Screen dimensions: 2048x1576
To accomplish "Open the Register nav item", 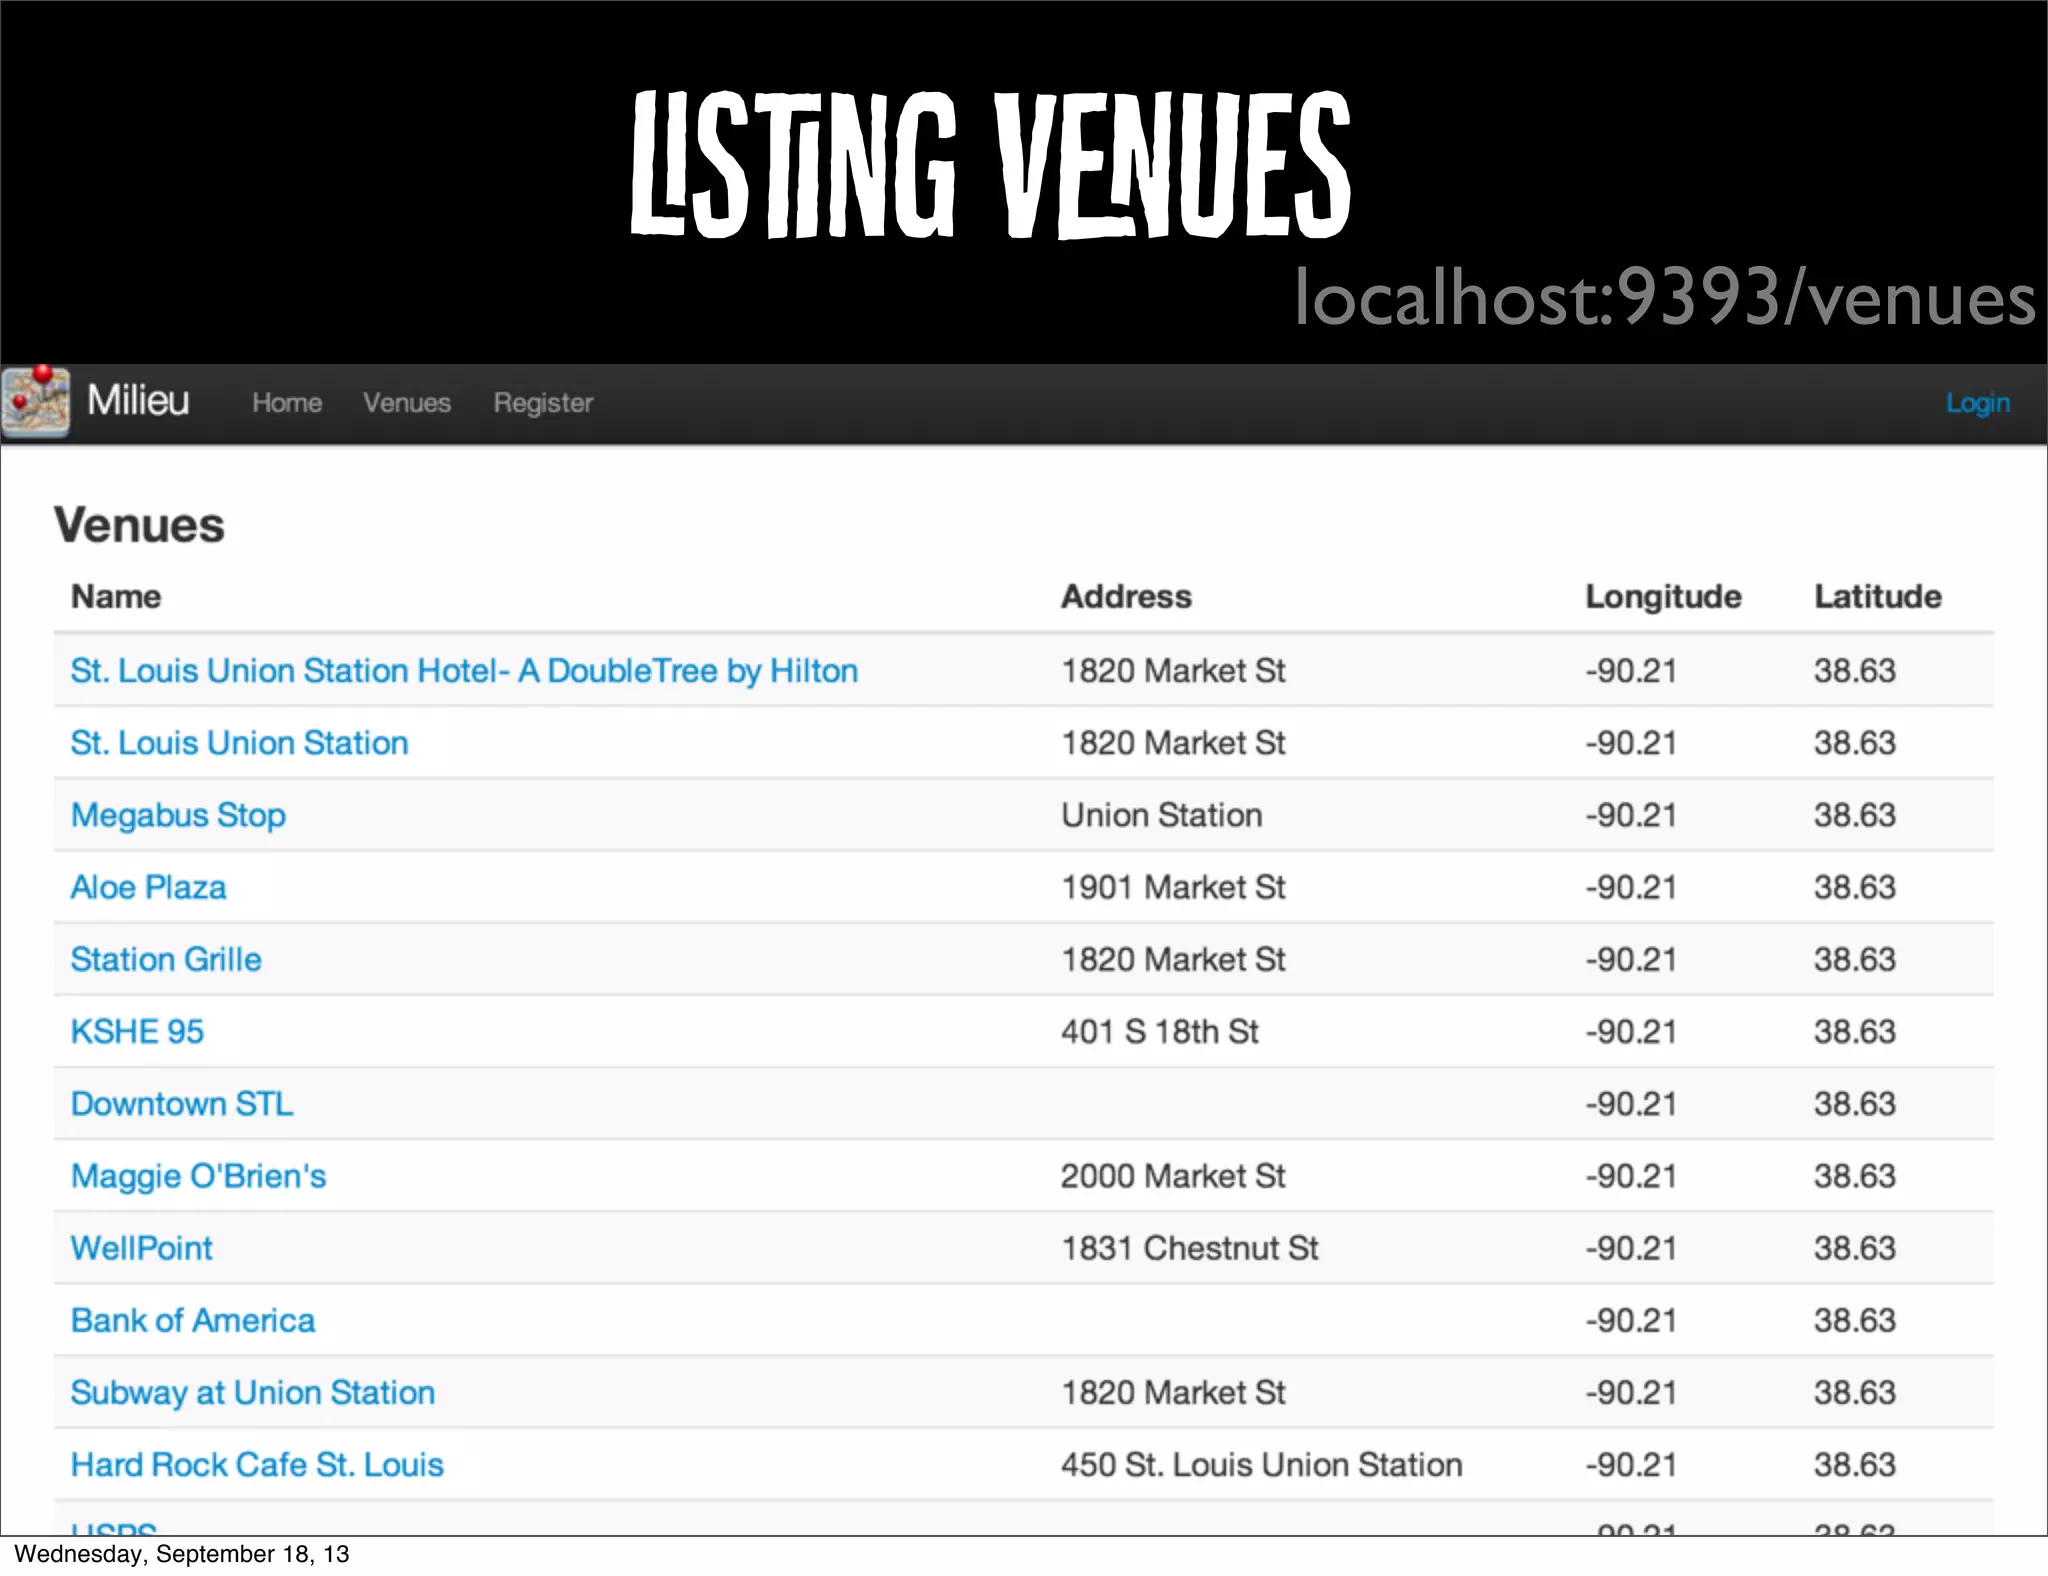I will pyautogui.click(x=543, y=403).
